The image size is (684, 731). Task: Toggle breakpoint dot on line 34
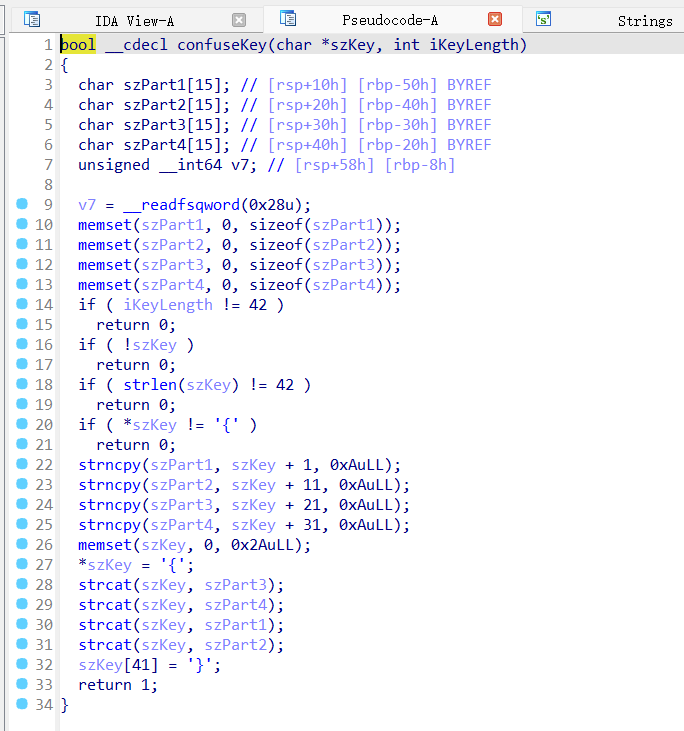(x=22, y=703)
